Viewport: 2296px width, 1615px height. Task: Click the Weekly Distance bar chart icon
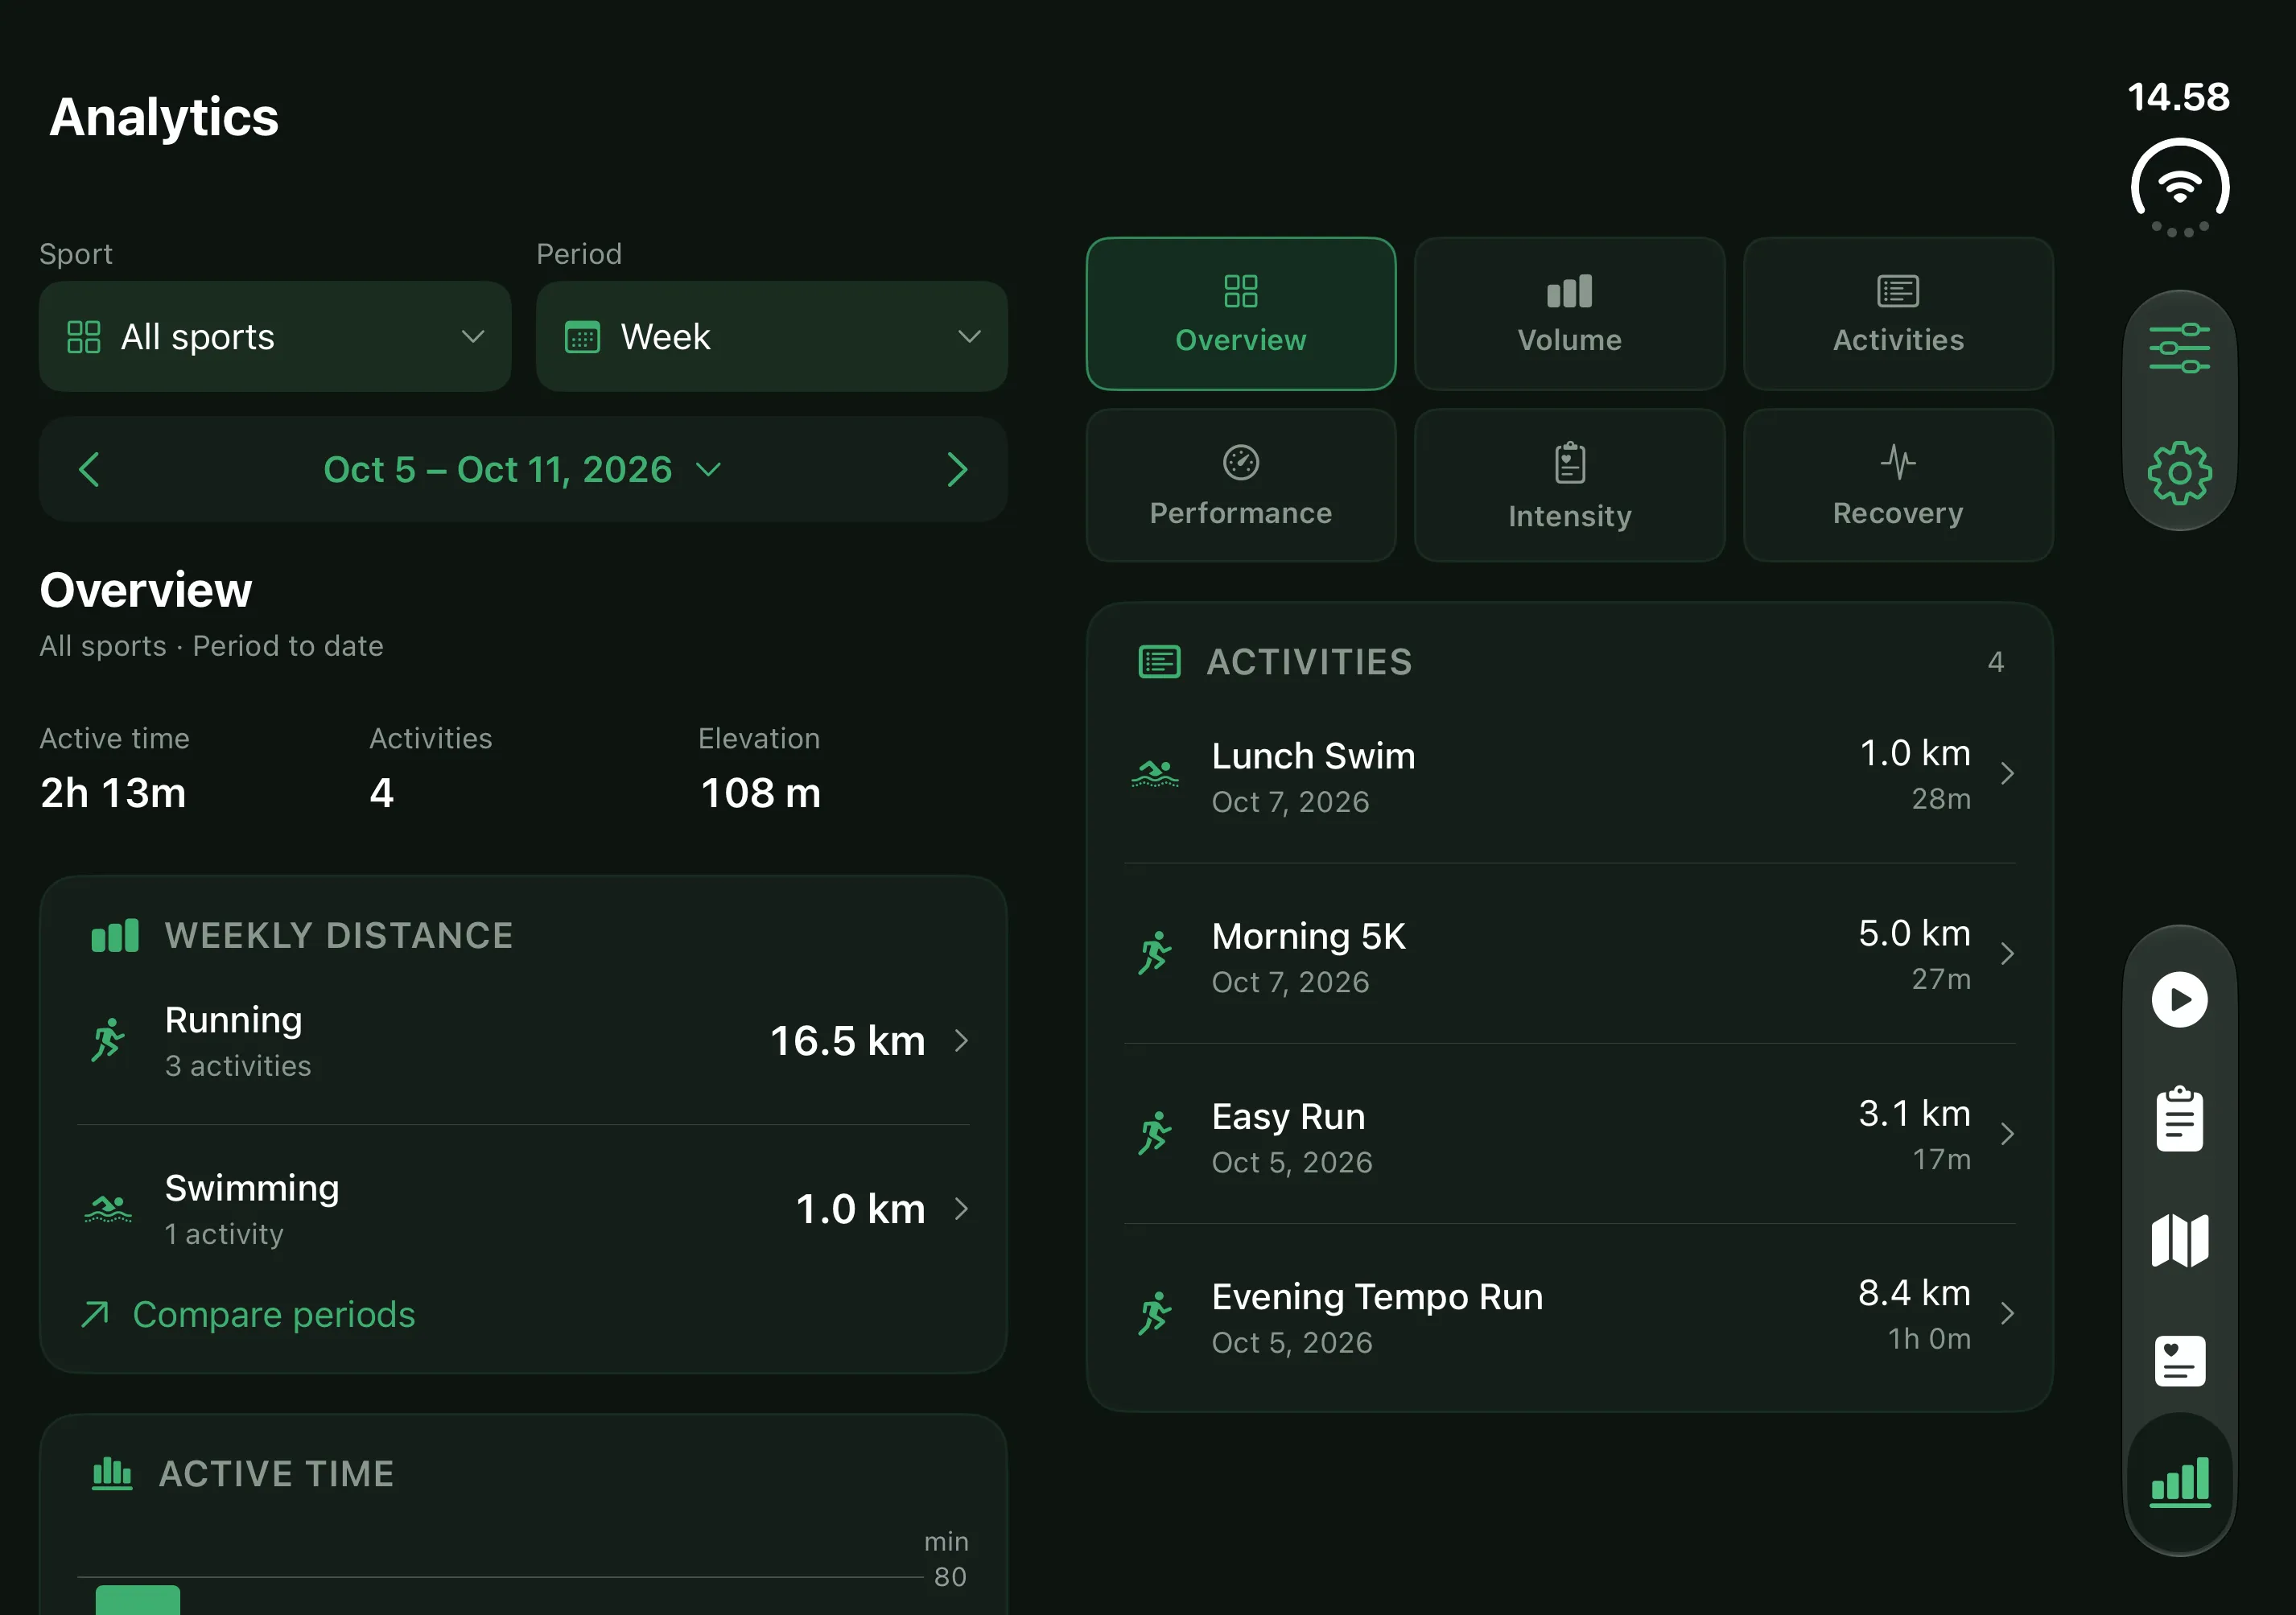115,936
